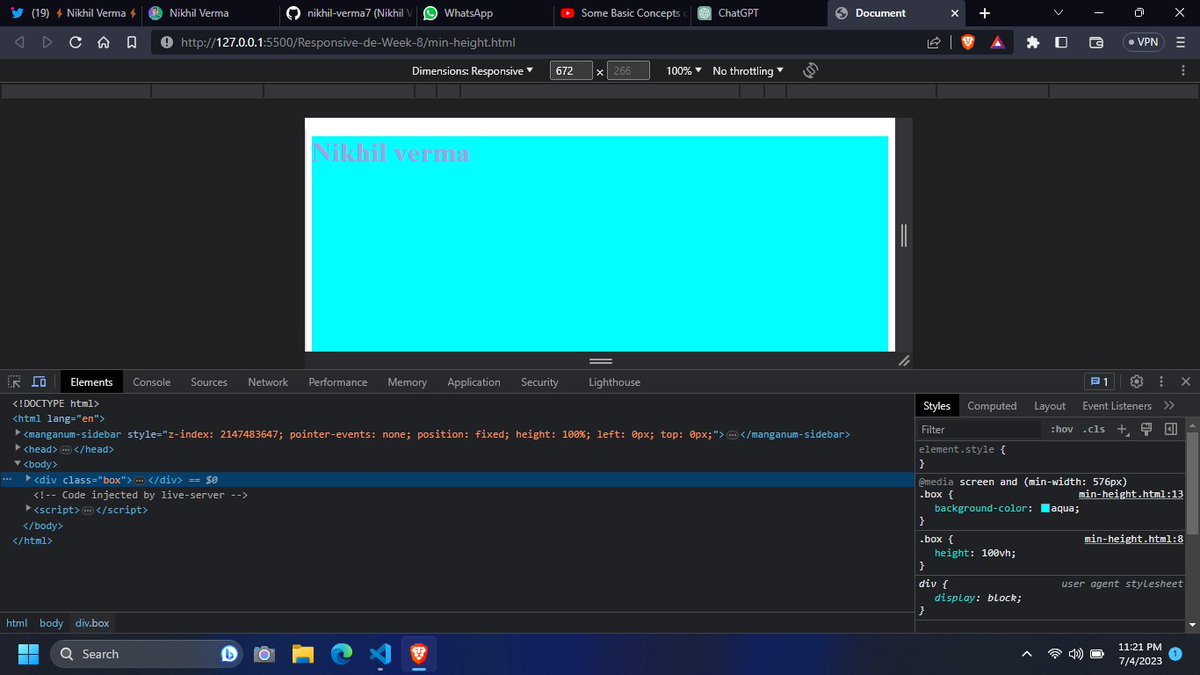Open the Event Listeners tab

[x=1116, y=406]
